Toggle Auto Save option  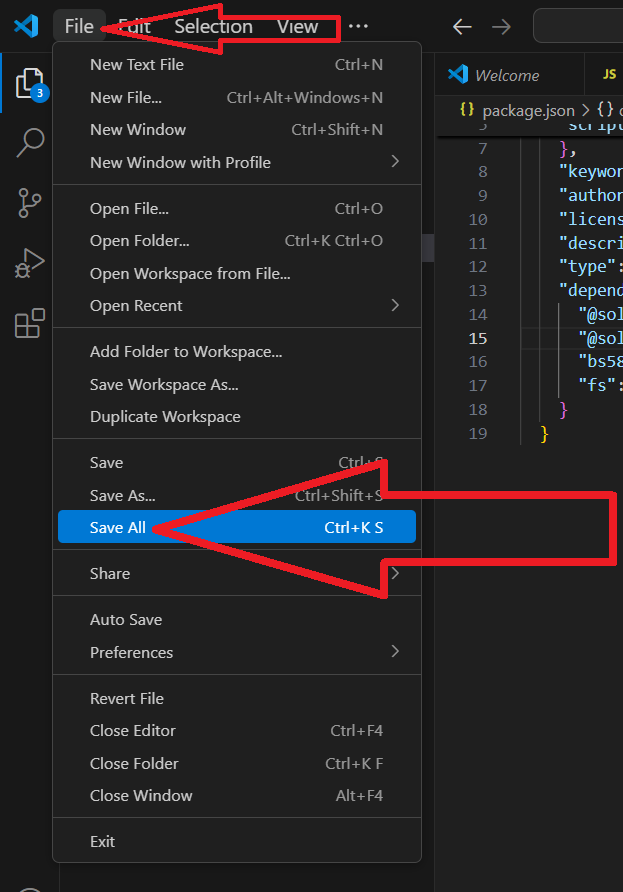pos(237,620)
